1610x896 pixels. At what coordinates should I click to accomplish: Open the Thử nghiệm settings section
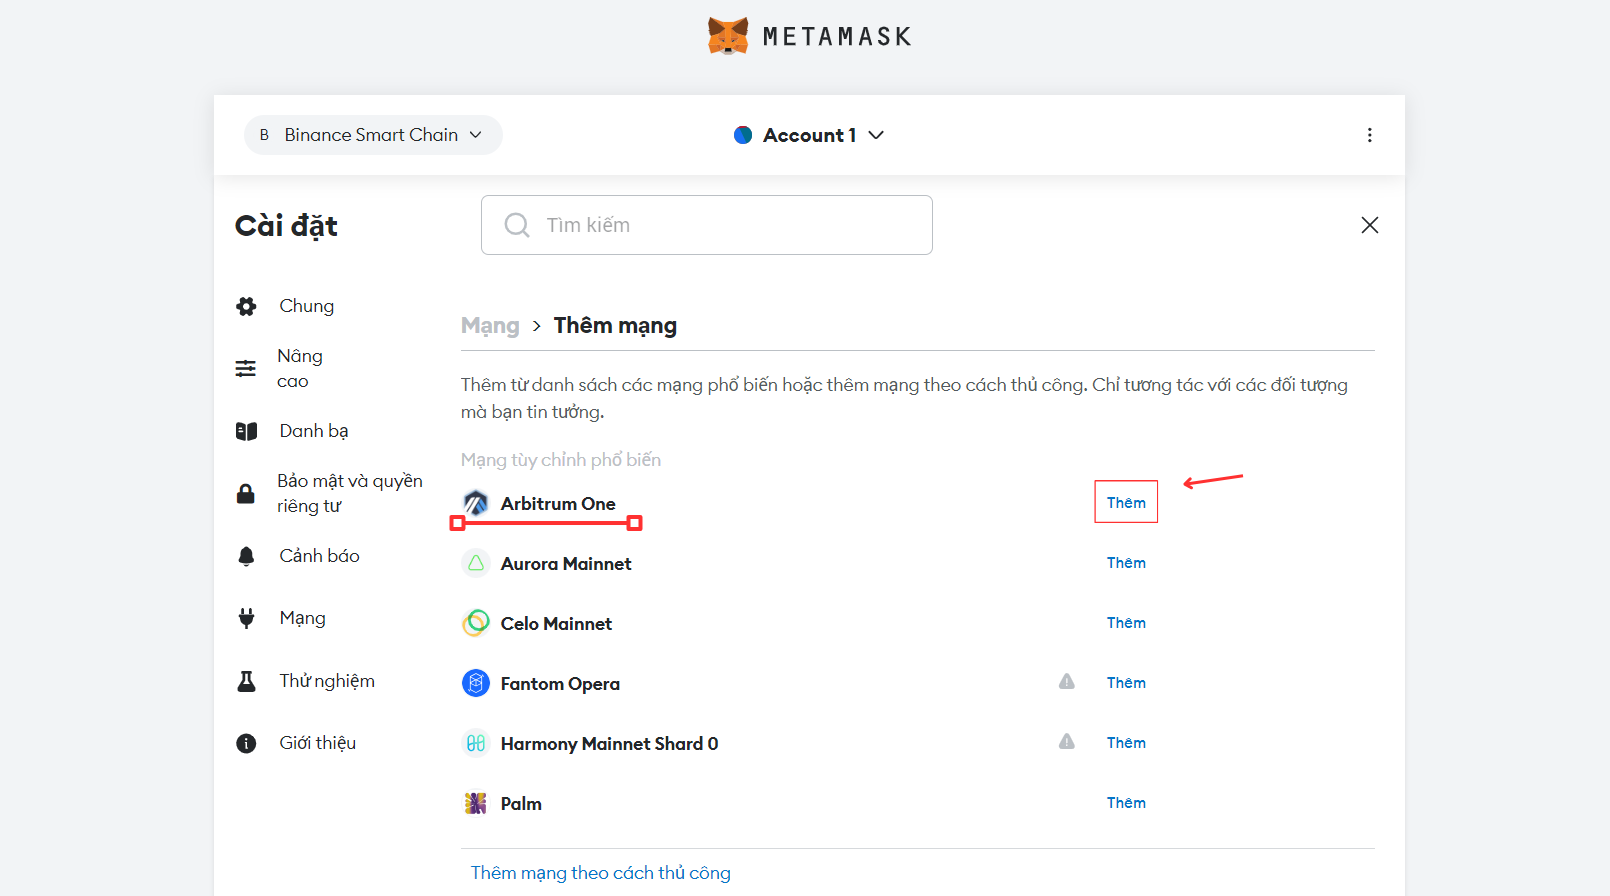point(326,681)
